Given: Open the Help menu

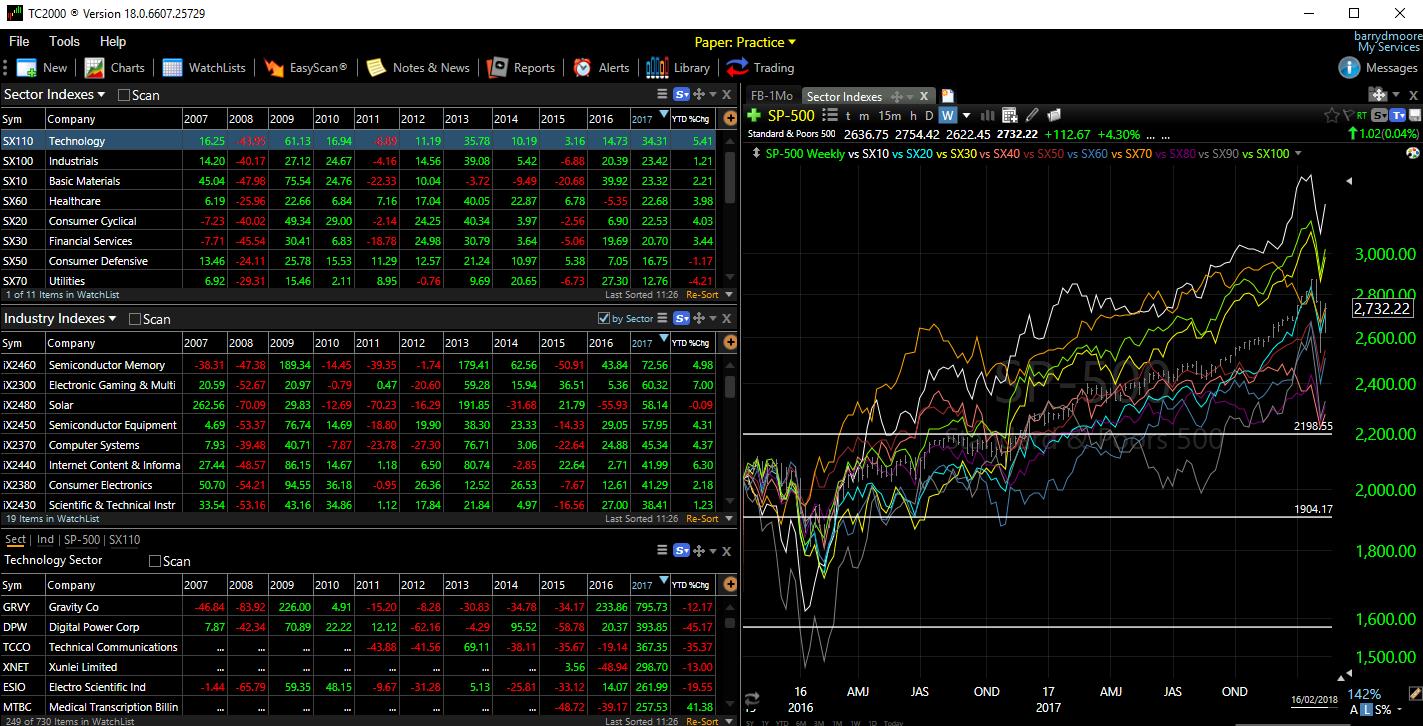Looking at the screenshot, I should [113, 41].
